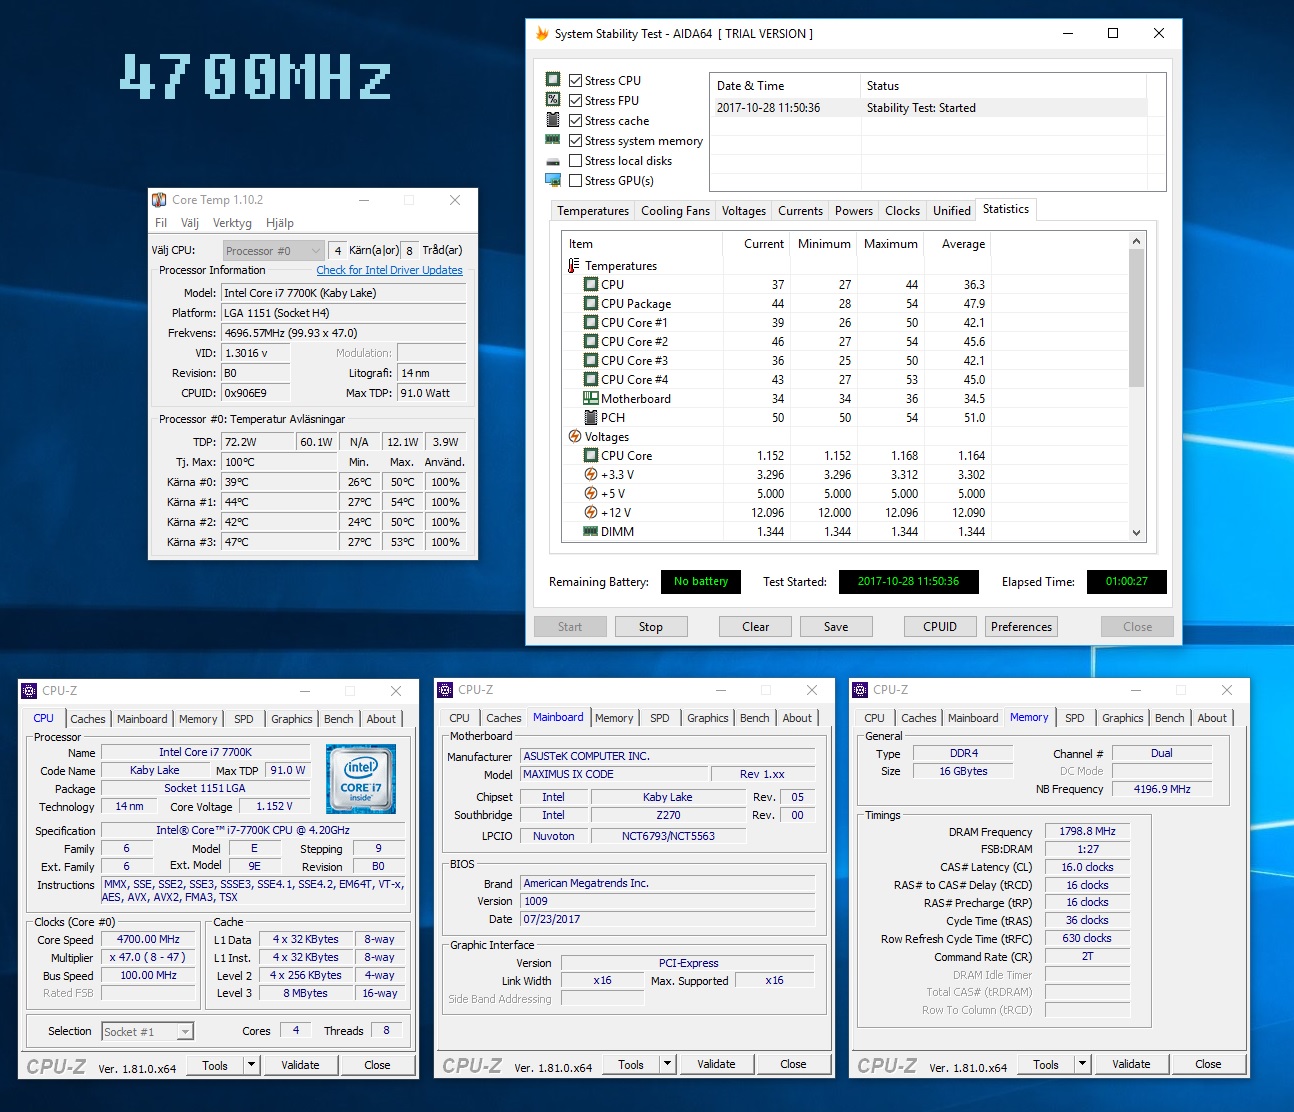Click the Save button in AIDA64
The width and height of the screenshot is (1294, 1112).
point(836,627)
